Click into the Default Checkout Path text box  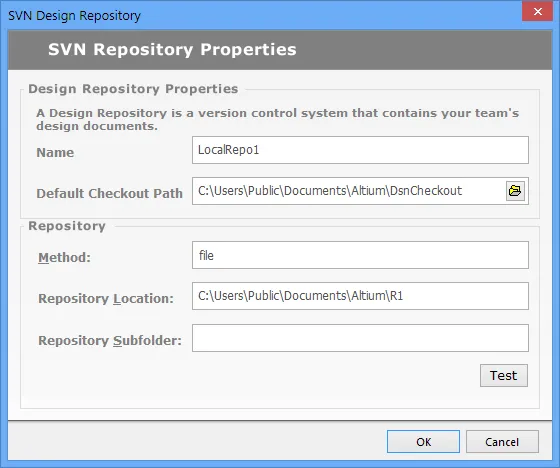tap(349, 191)
